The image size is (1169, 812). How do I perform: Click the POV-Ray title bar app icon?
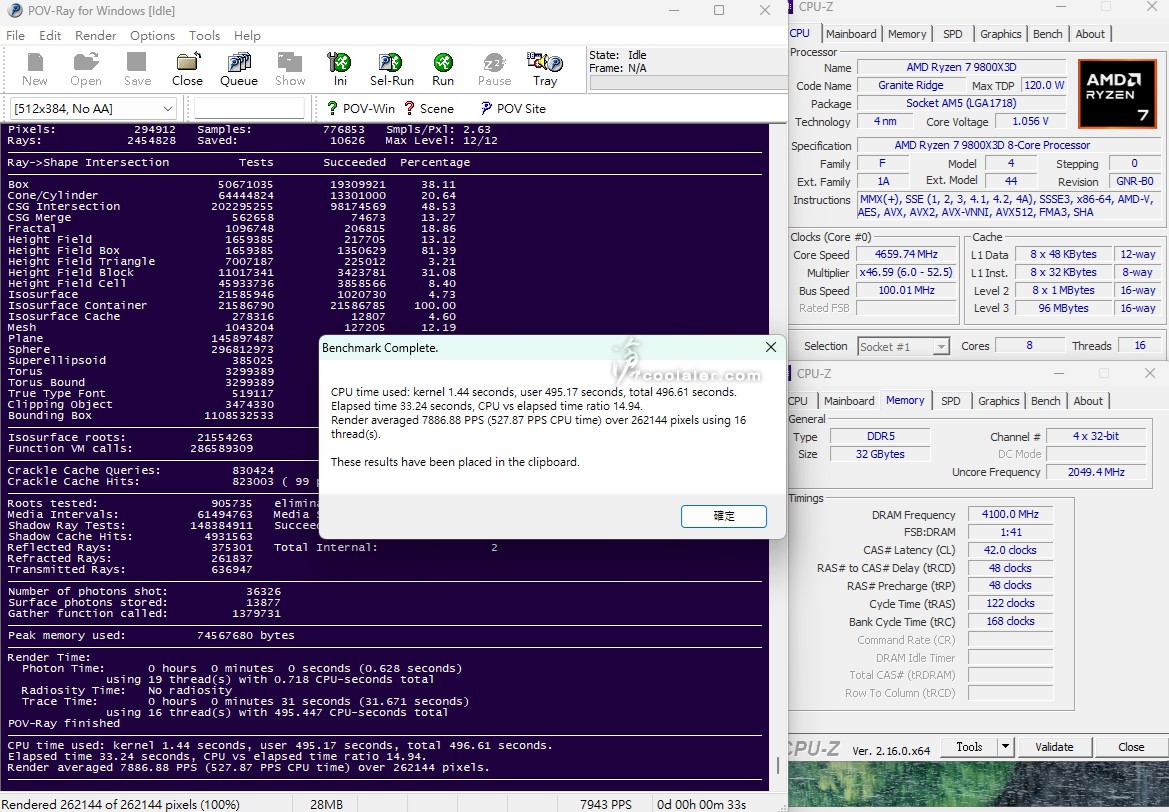click(14, 10)
